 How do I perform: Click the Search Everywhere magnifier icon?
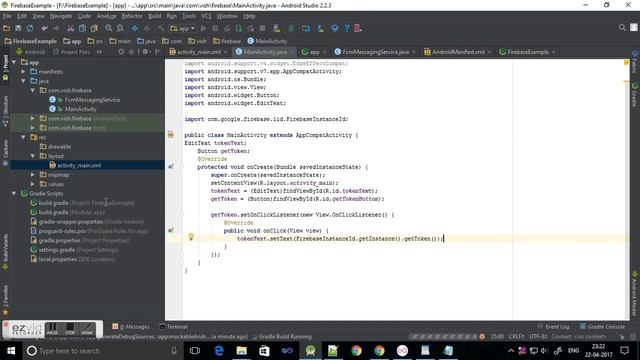622,27
